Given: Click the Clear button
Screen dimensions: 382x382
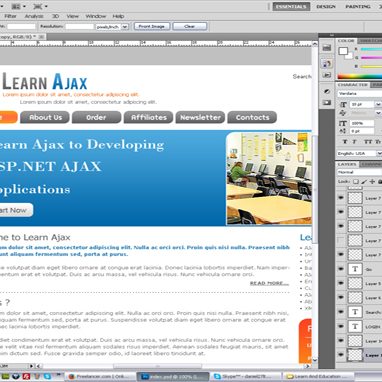Looking at the screenshot, I should point(189,26).
